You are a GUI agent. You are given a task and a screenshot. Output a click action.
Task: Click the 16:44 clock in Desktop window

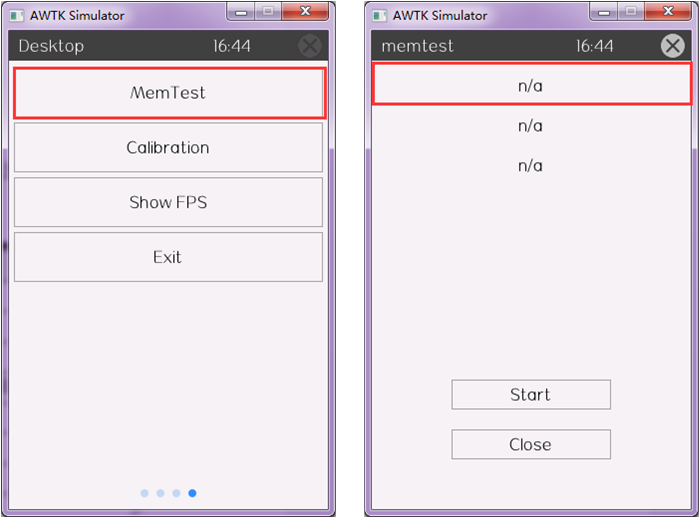(x=232, y=46)
